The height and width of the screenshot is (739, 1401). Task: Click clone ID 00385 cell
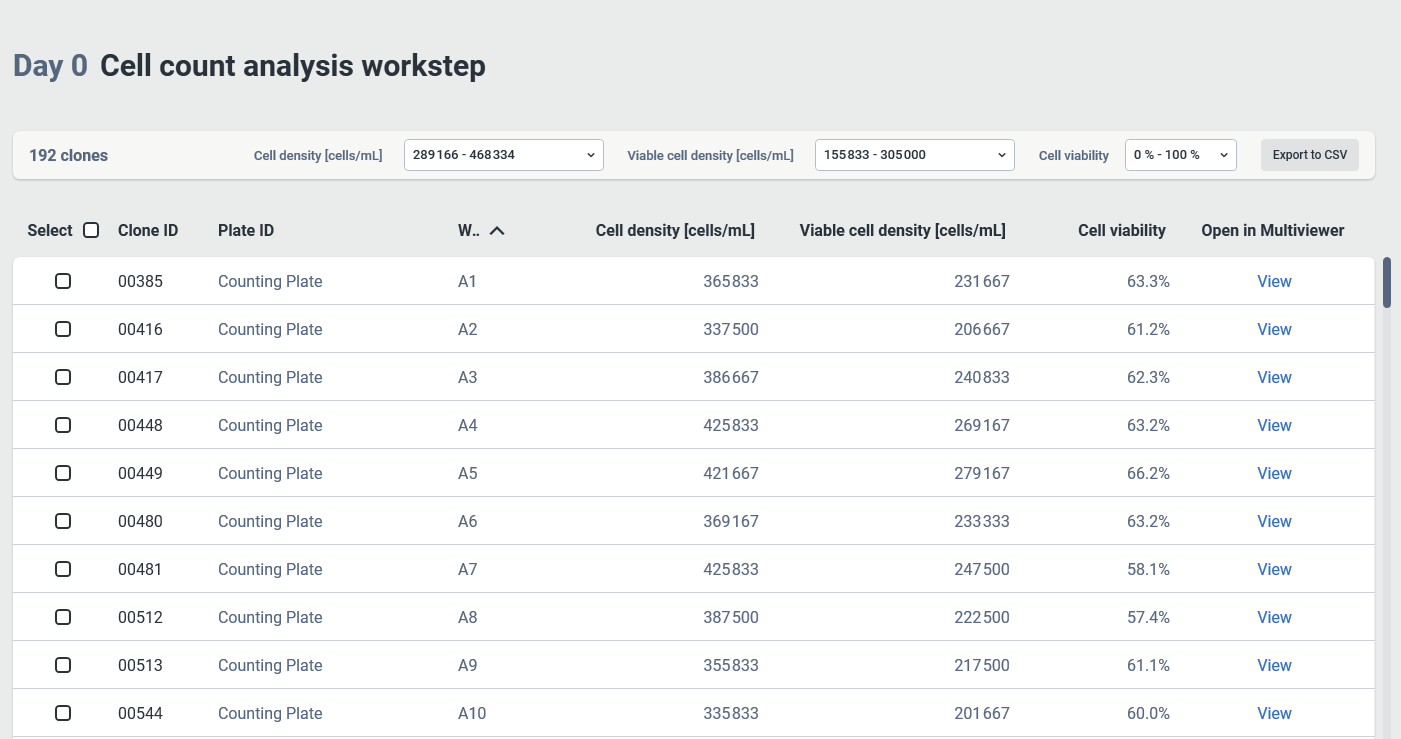[140, 281]
